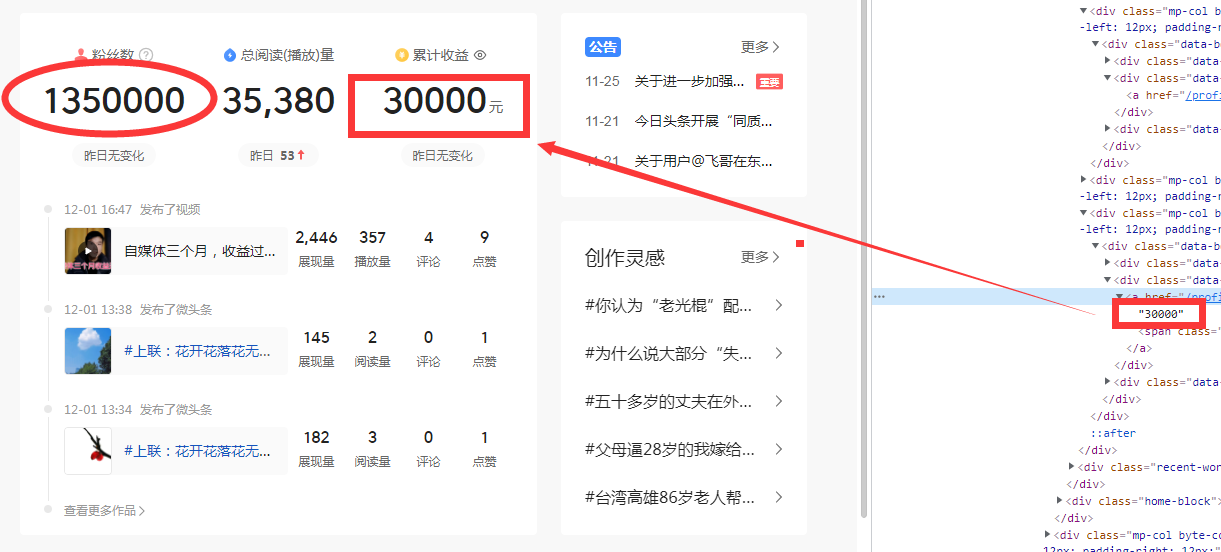Click the 4 评论 stat
The width and height of the screenshot is (1221, 552).
(x=429, y=250)
